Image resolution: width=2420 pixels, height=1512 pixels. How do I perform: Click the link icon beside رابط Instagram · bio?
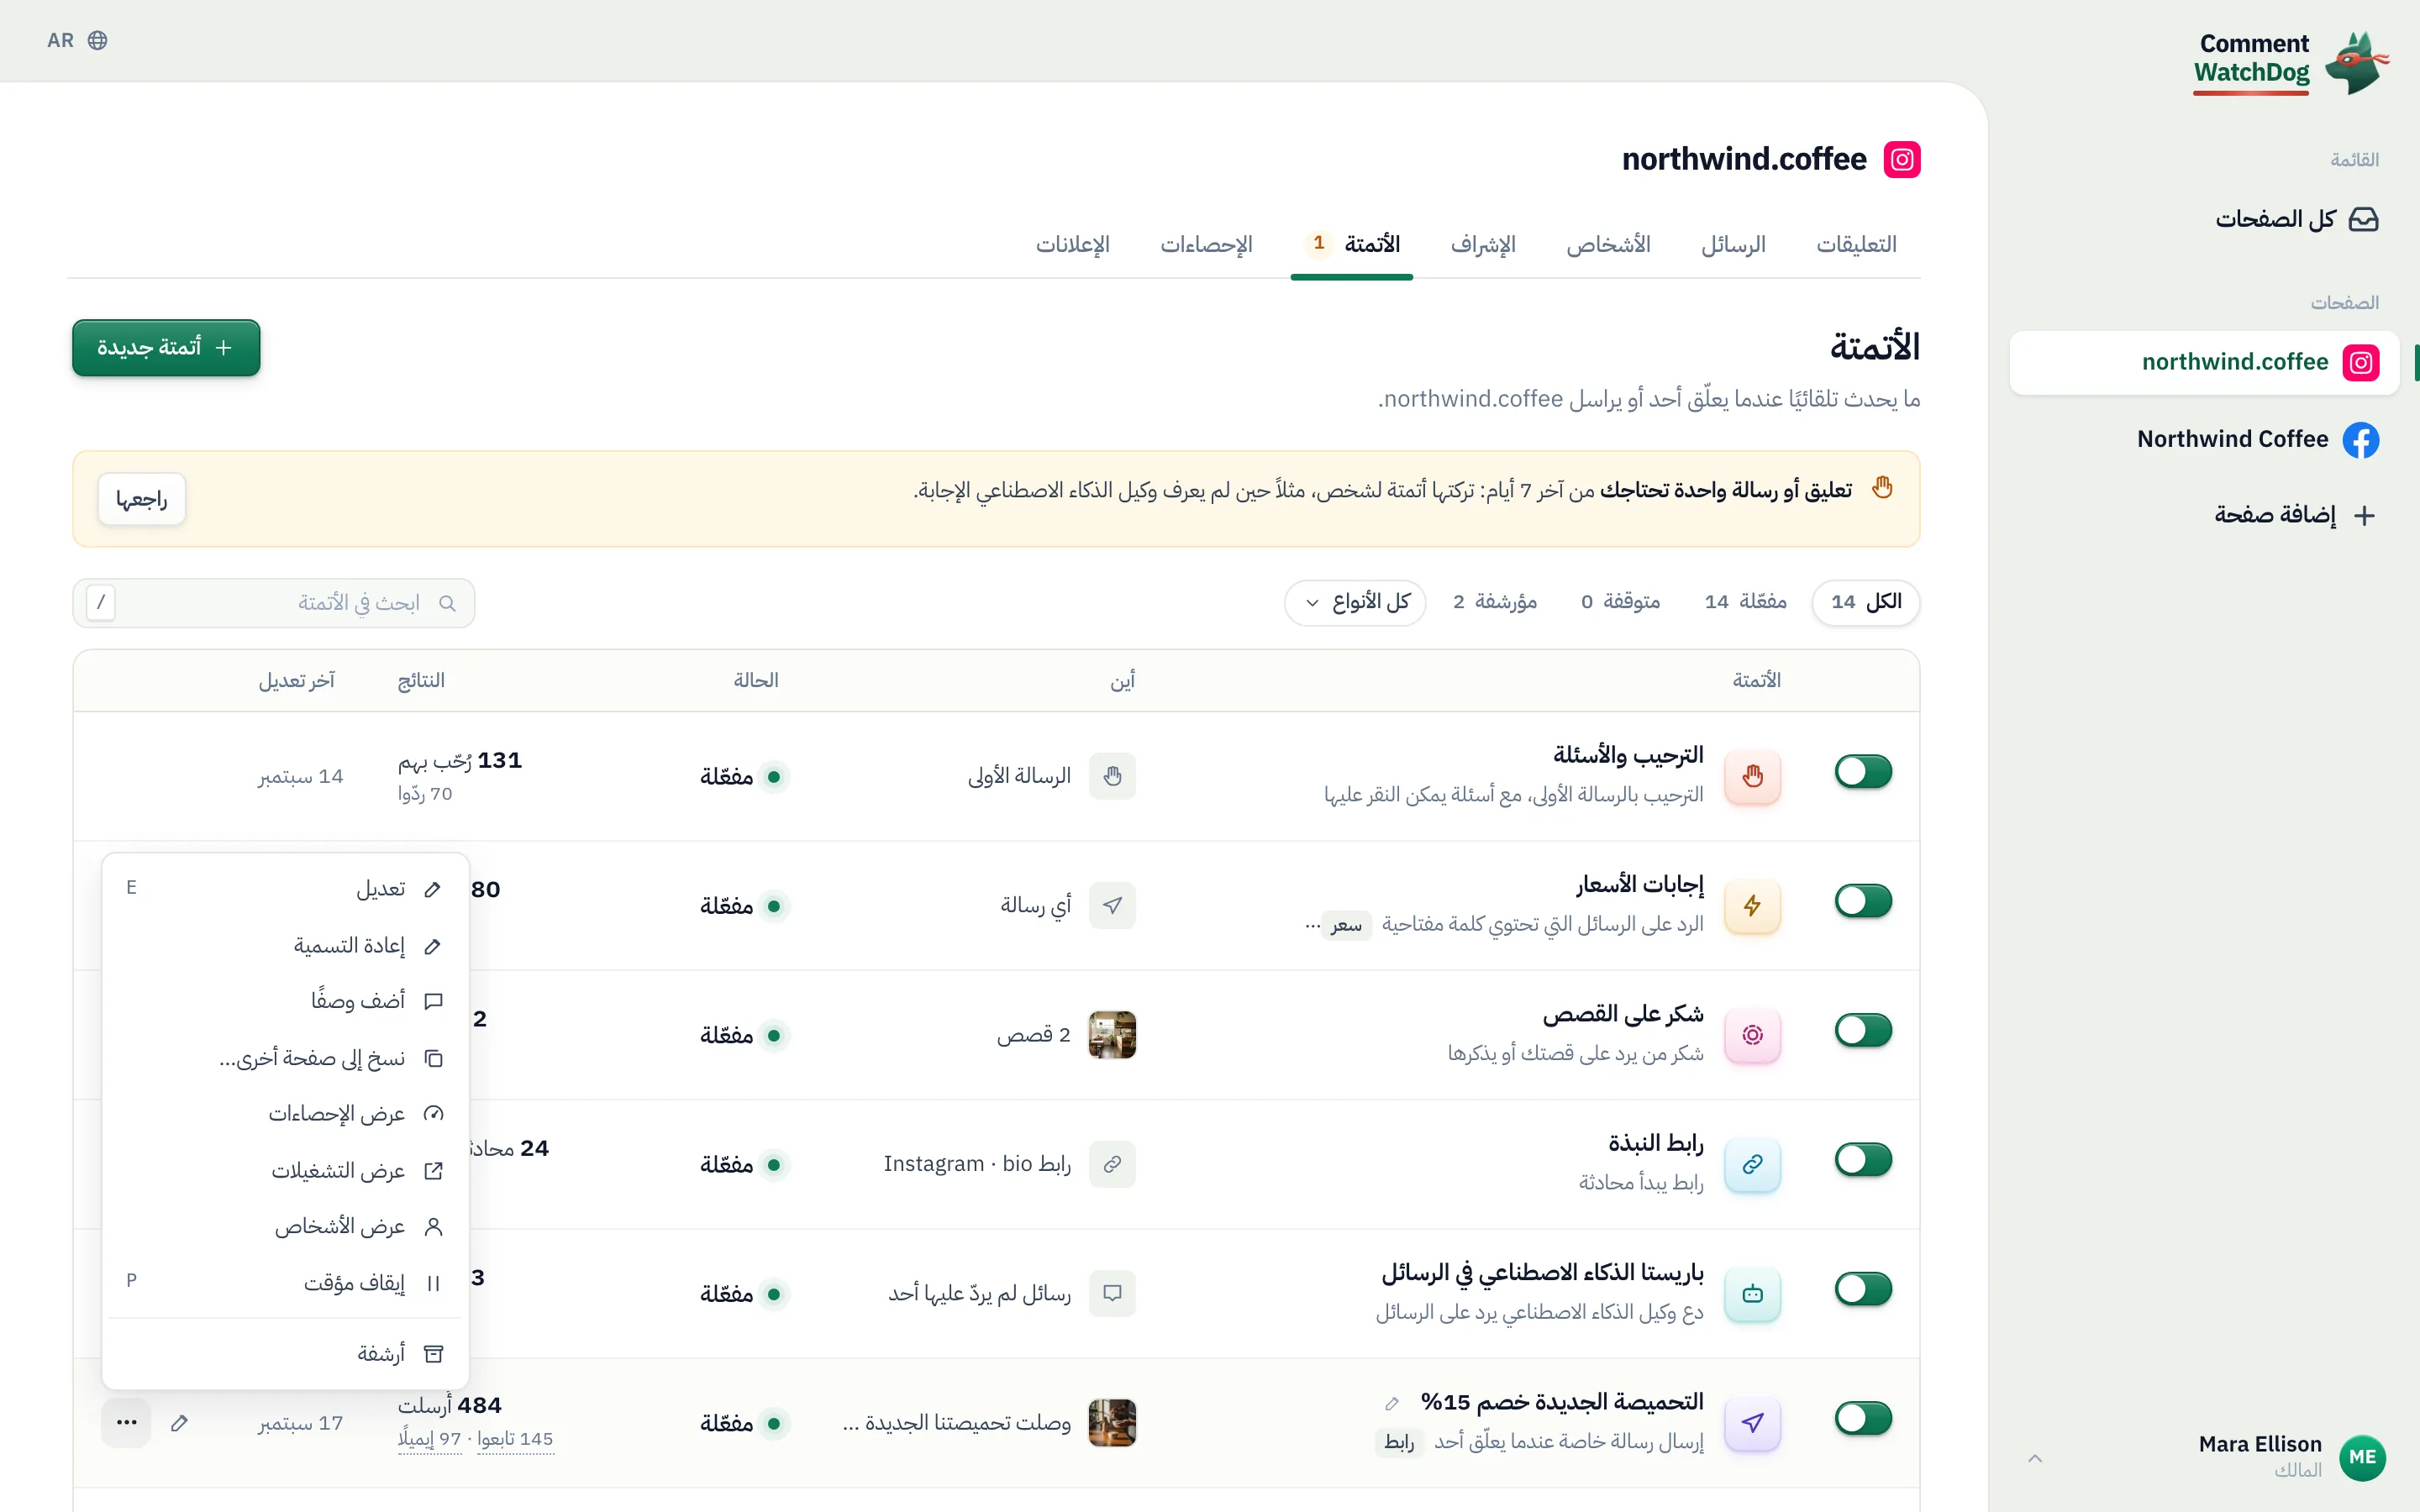(1112, 1164)
